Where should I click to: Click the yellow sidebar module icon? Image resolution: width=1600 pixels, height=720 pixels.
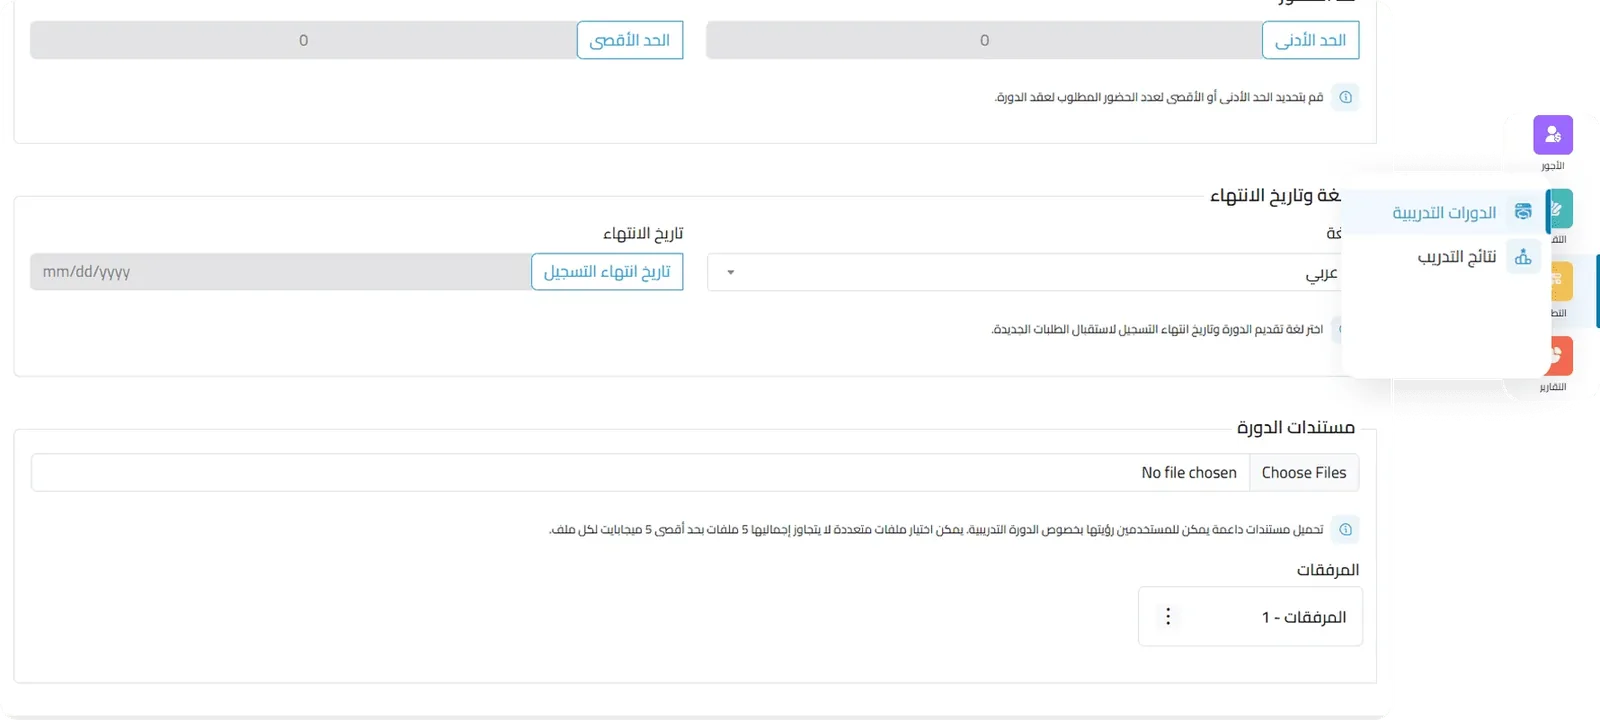coord(1560,282)
